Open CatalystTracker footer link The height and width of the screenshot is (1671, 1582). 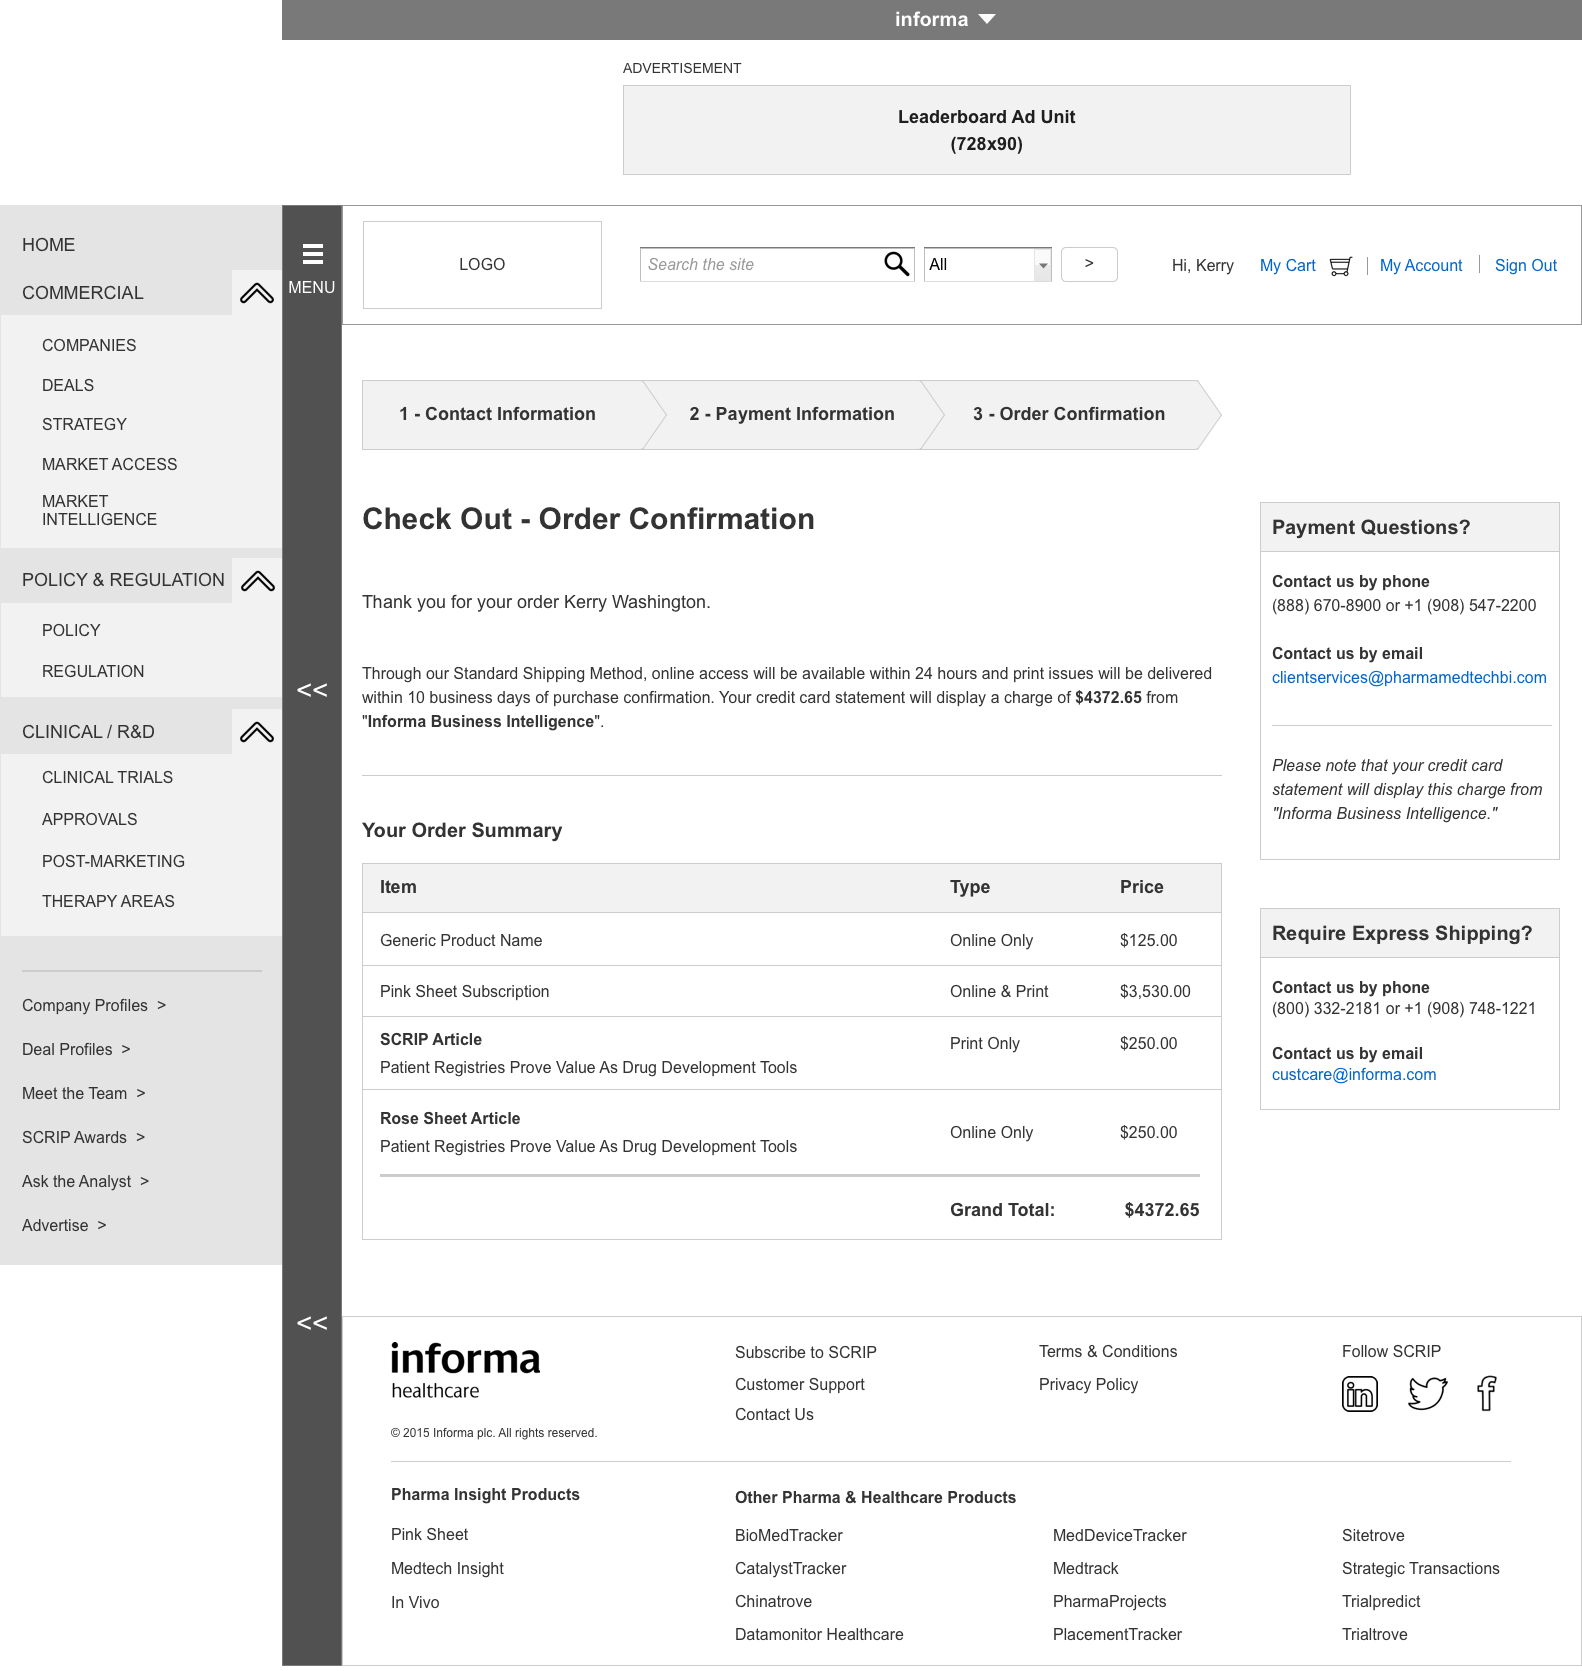[x=790, y=1569]
